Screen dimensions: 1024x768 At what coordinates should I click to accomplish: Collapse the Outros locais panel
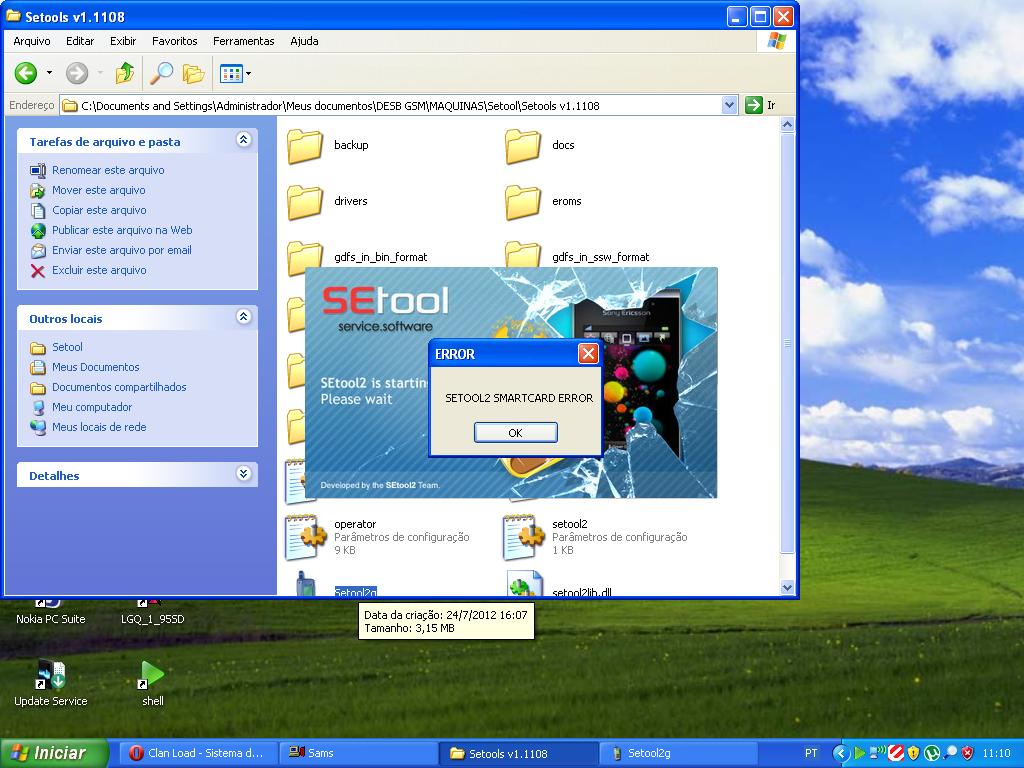pos(244,317)
